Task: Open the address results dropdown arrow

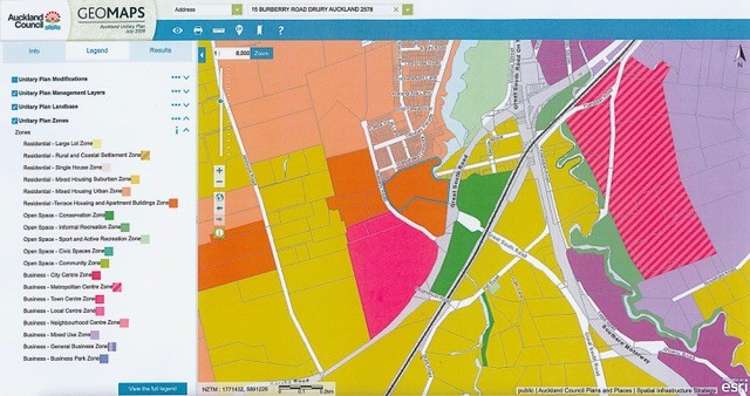Action: [407, 10]
